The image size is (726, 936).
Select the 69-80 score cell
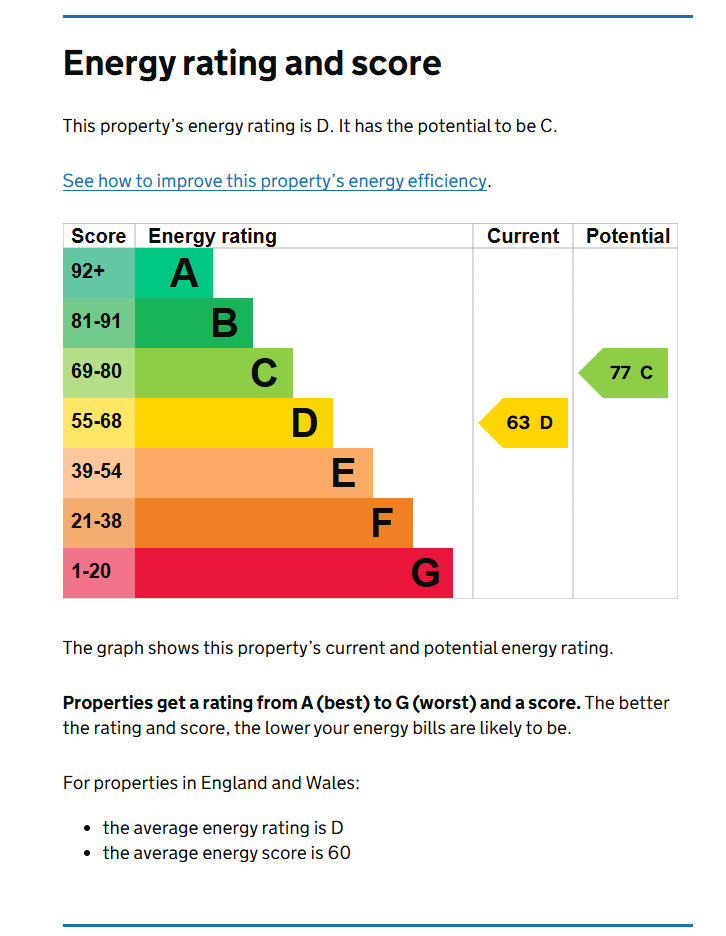click(x=98, y=372)
